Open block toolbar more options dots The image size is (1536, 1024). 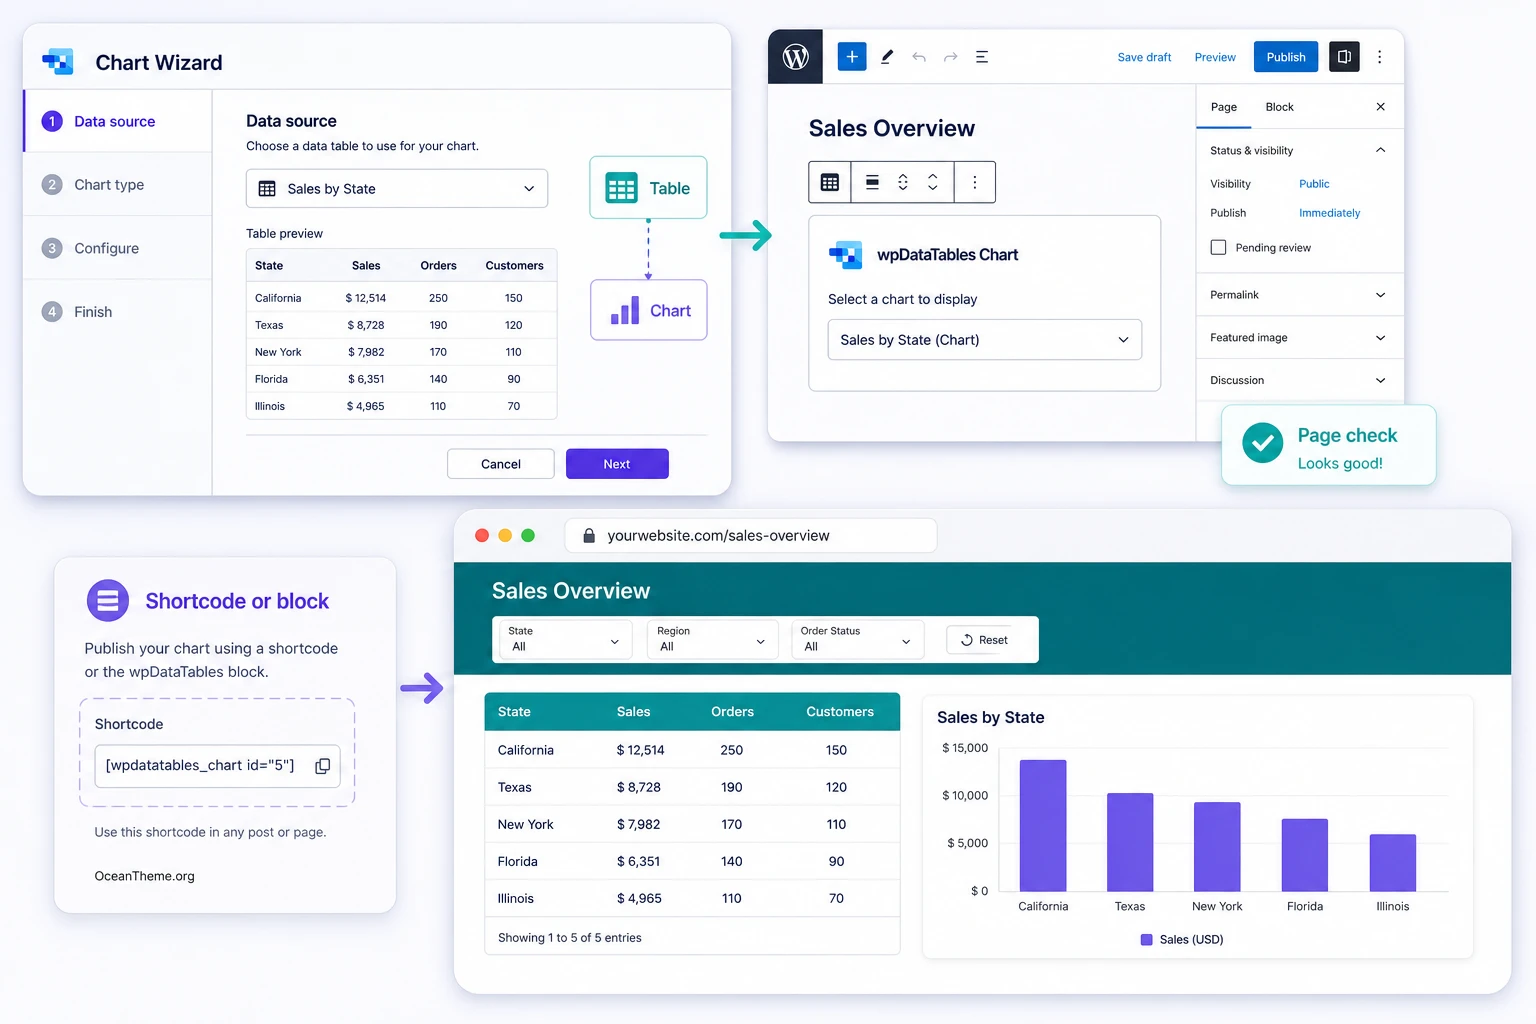(975, 182)
